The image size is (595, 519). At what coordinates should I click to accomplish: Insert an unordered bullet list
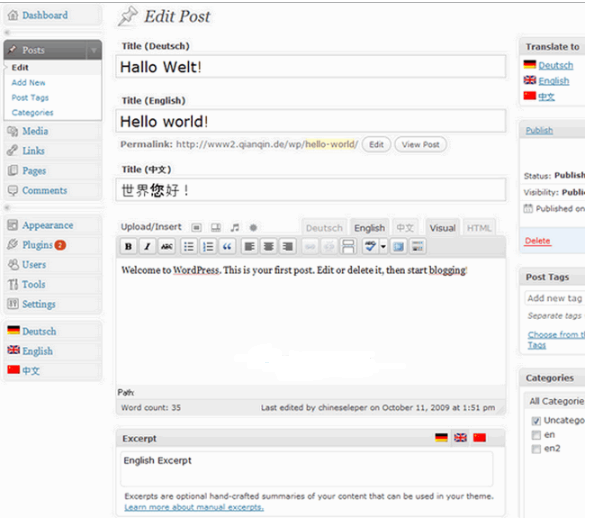[189, 247]
